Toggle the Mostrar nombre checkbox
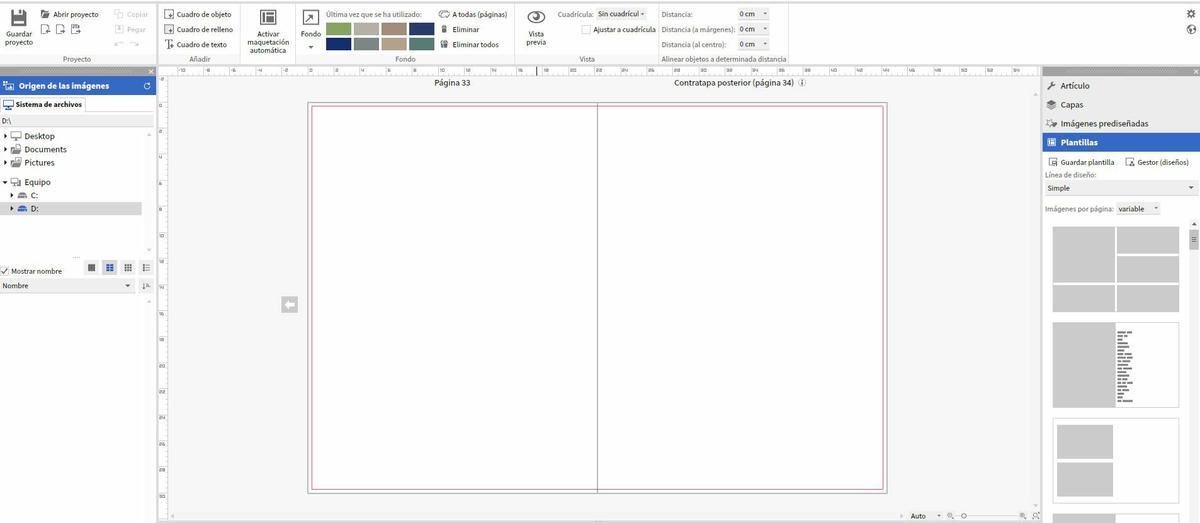Image resolution: width=1200 pixels, height=523 pixels. point(6,271)
